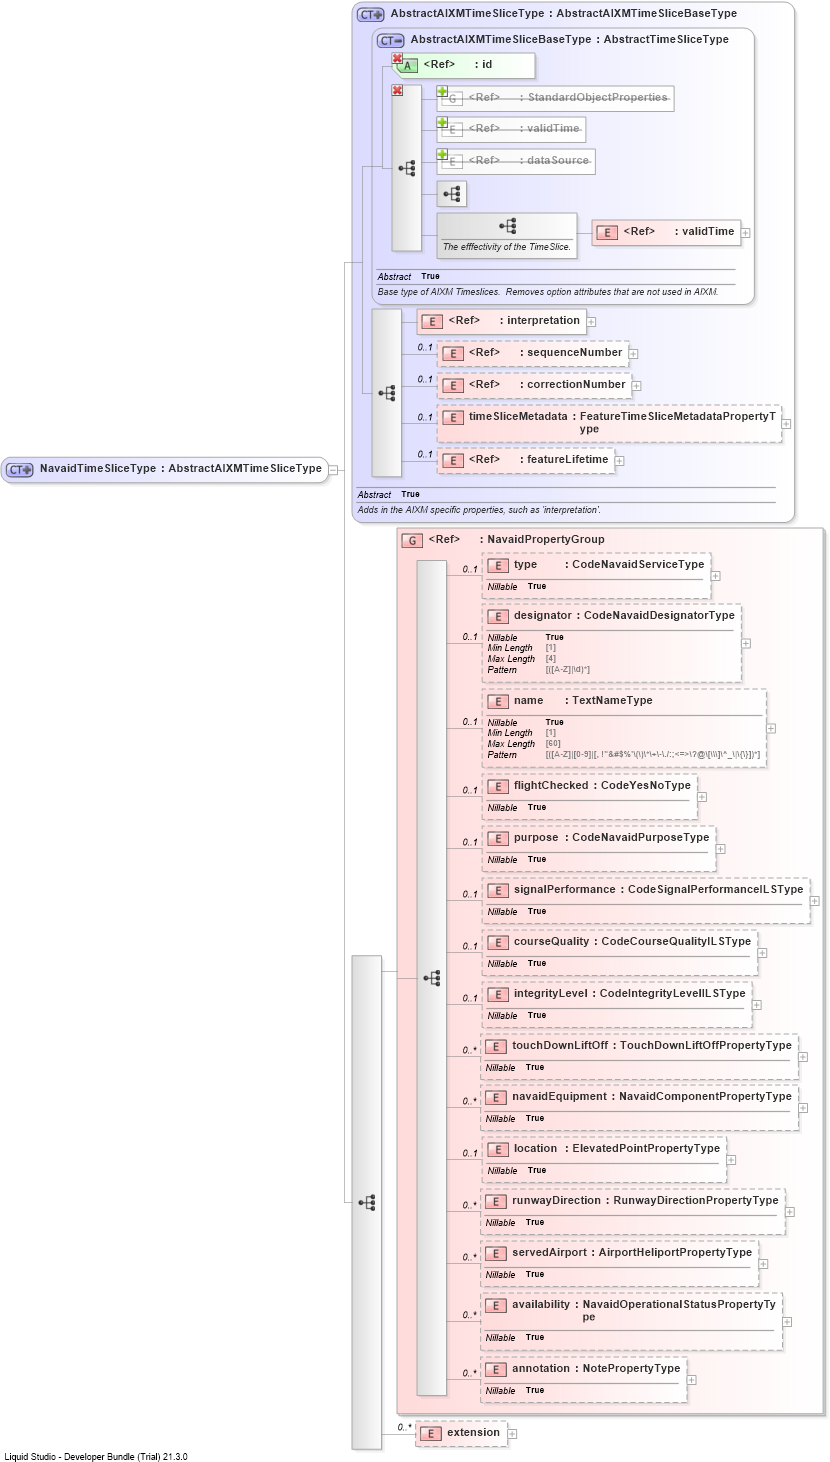This screenshot has height=1462, width=830.
Task: Expand the greyed dataSource element
Action: coord(442,154)
